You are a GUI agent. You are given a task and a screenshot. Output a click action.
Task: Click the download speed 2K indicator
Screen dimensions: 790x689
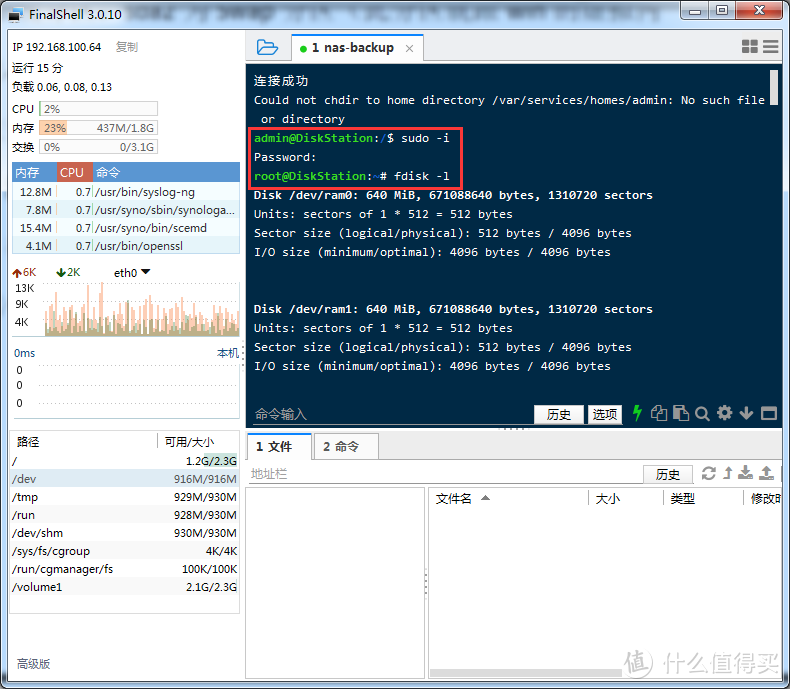pos(68,272)
